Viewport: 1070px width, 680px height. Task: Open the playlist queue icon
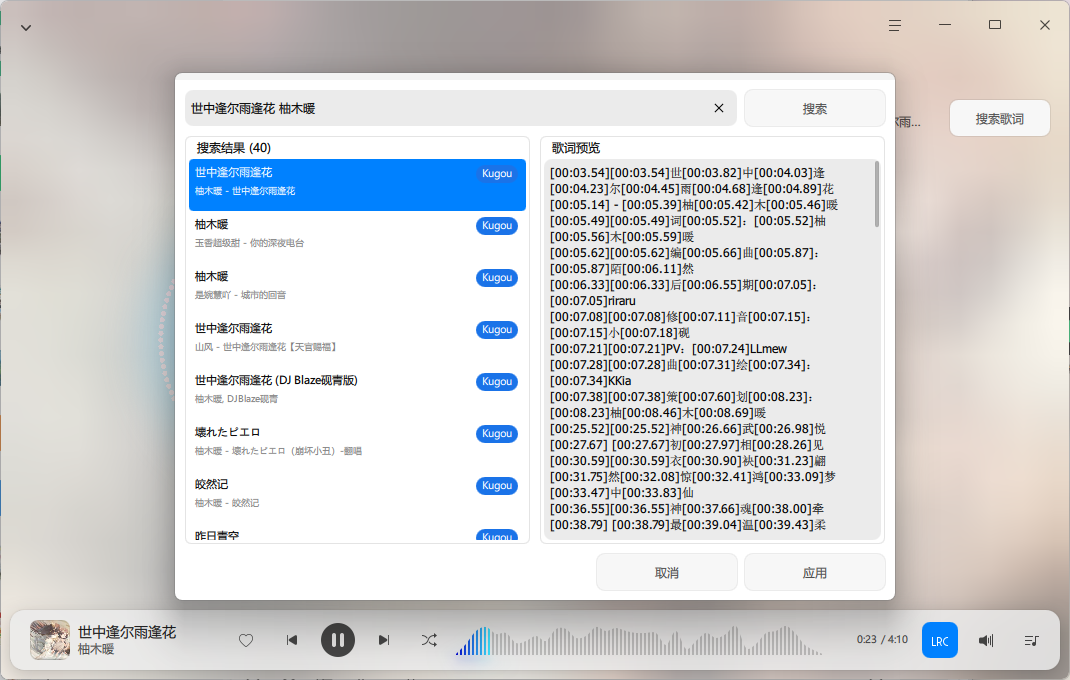coord(1032,640)
